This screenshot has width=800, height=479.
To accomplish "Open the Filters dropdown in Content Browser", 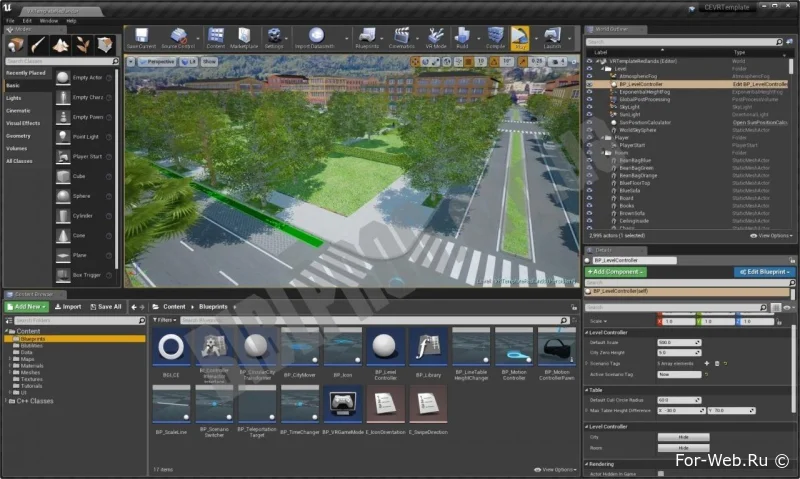I will (164, 320).
